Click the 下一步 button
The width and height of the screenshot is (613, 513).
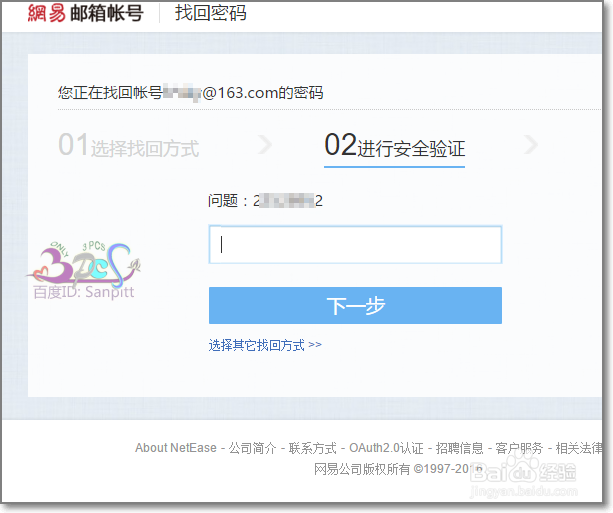pos(355,305)
